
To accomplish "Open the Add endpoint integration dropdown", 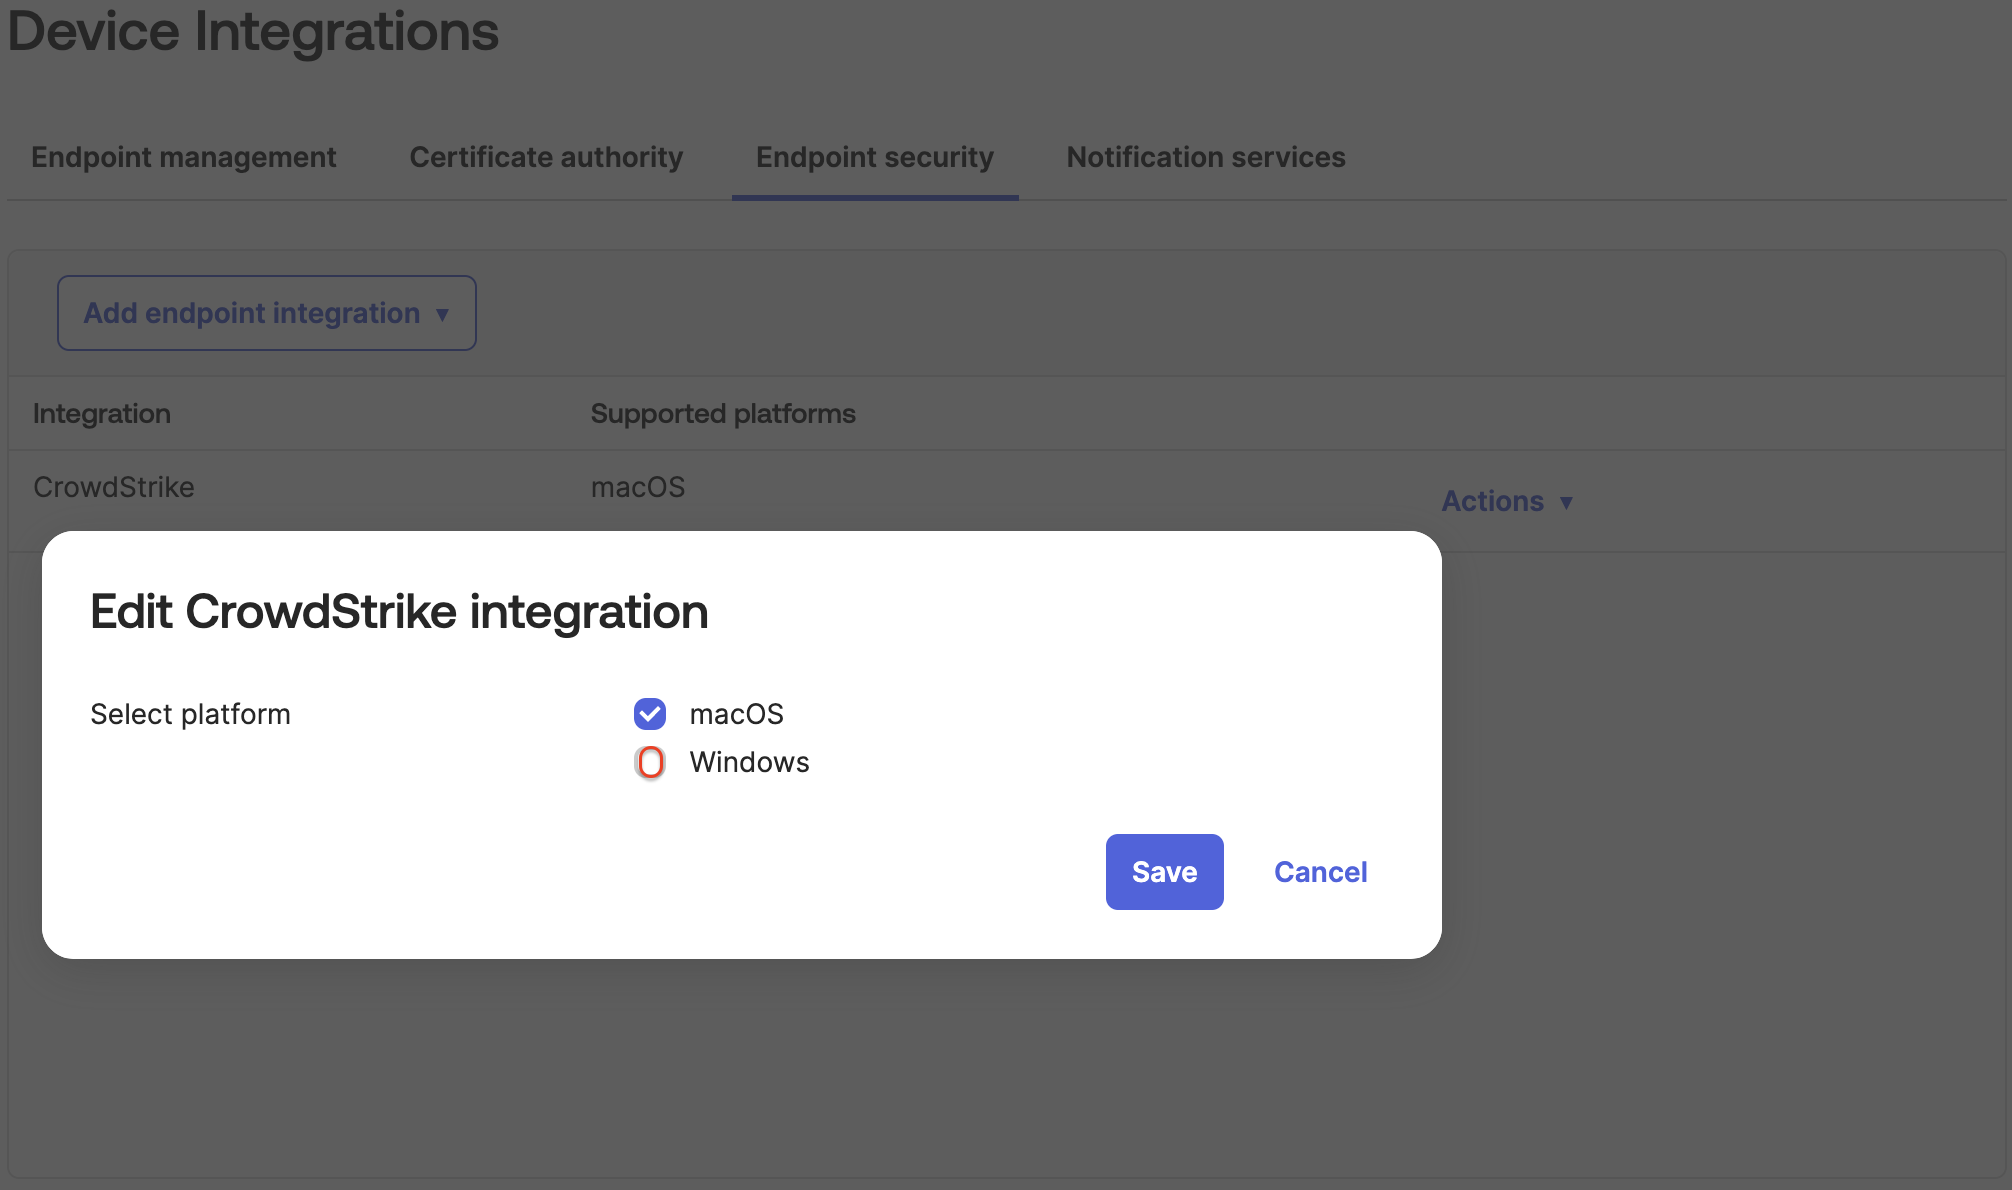I will [266, 313].
